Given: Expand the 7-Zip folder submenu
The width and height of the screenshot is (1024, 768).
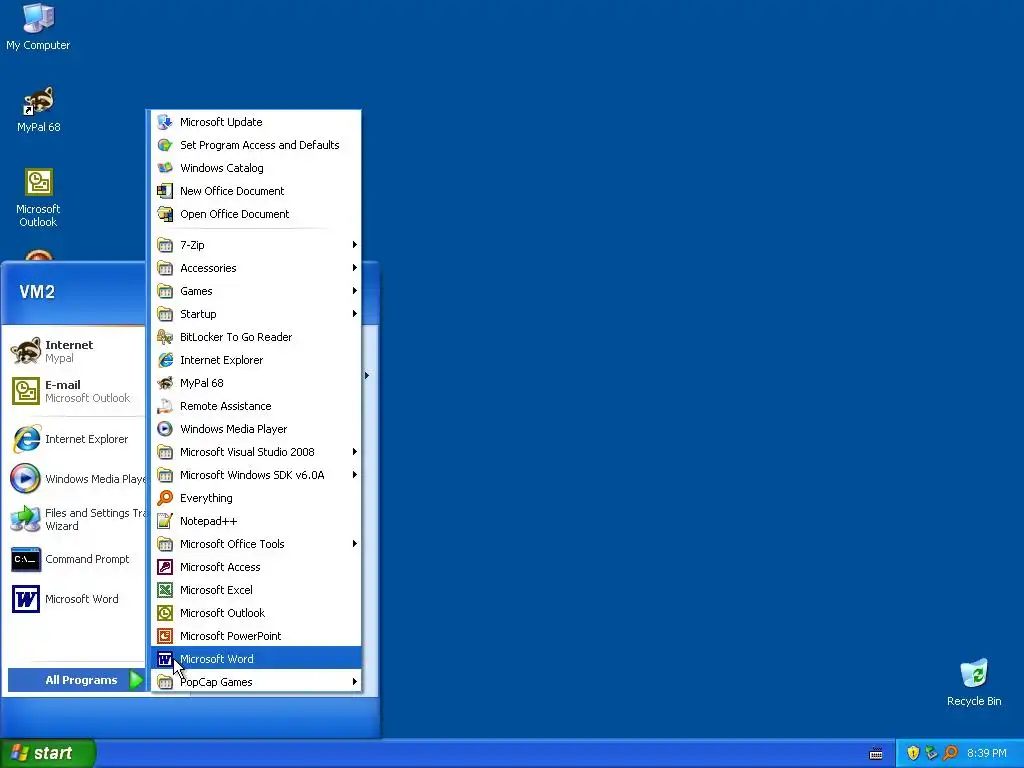Looking at the screenshot, I should 256,245.
